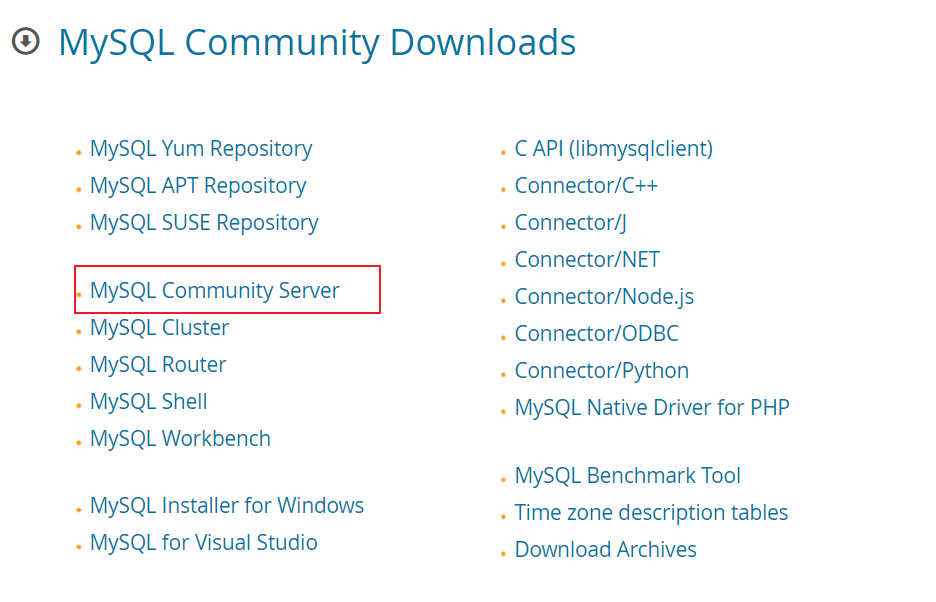
Task: Open MySQL Workbench downloads
Action: pos(180,438)
